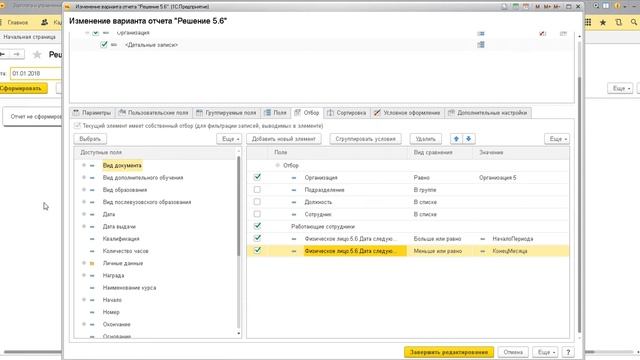Add report to favorites star in main window

(37, 54)
